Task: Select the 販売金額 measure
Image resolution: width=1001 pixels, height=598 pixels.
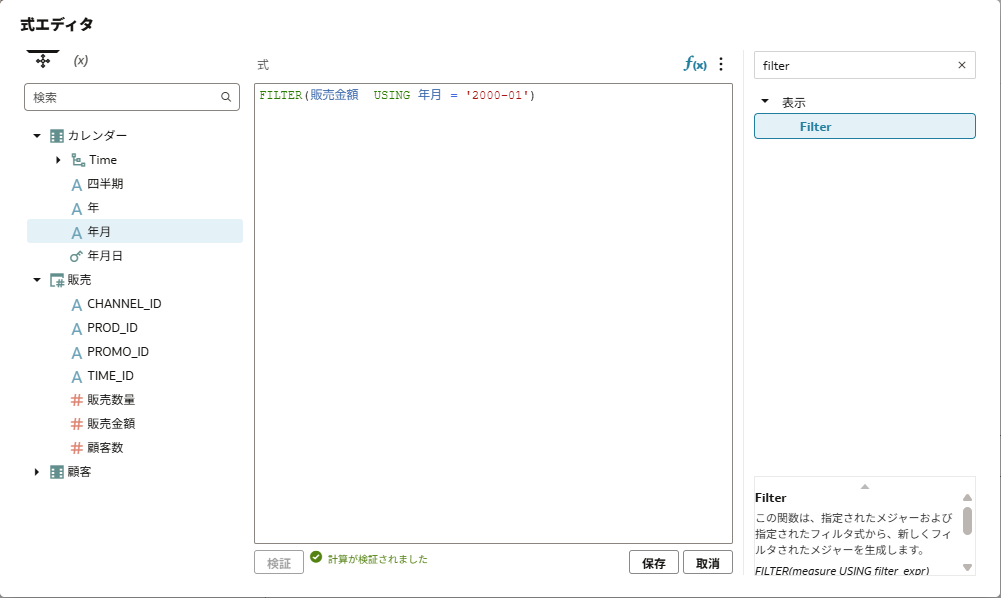Action: click(111, 424)
